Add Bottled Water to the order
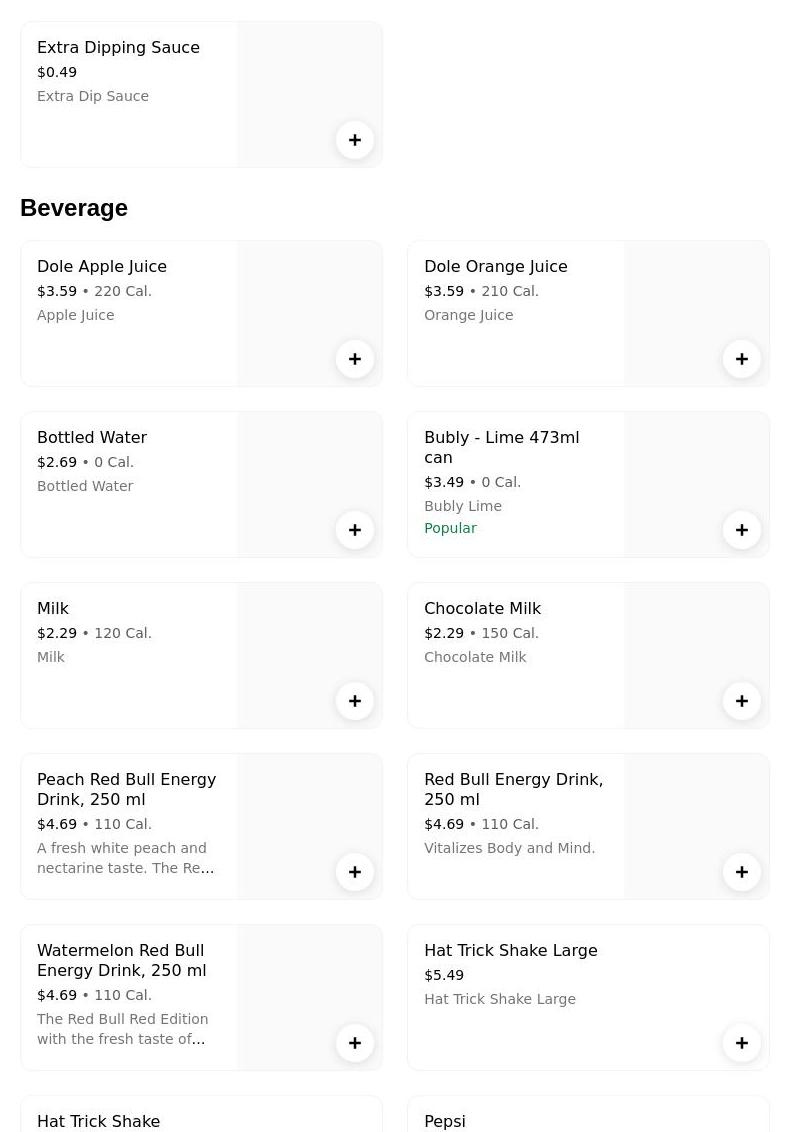This screenshot has width=804, height=1132. pyautogui.click(x=355, y=530)
